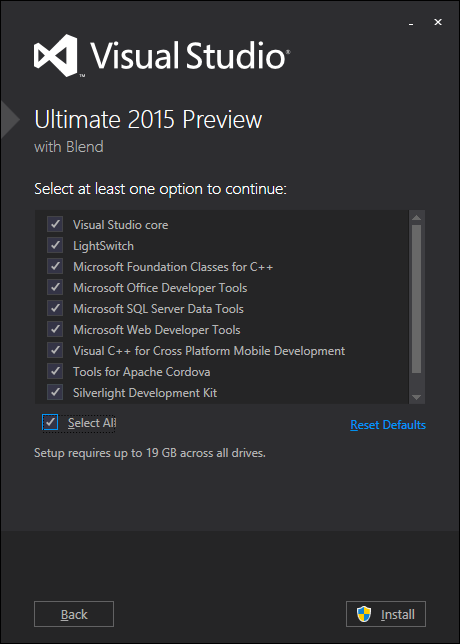Click the options list scroll-up arrow

[x=416, y=218]
